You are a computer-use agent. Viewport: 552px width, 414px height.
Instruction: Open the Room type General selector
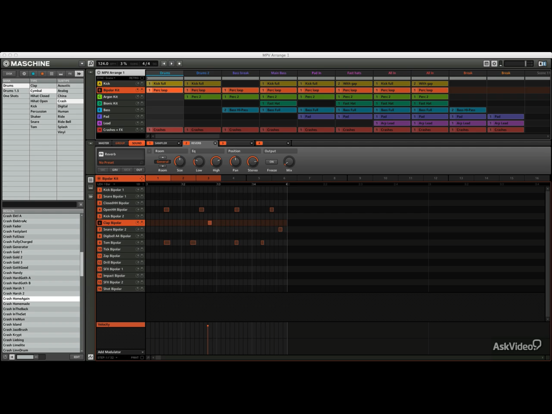coord(162,162)
